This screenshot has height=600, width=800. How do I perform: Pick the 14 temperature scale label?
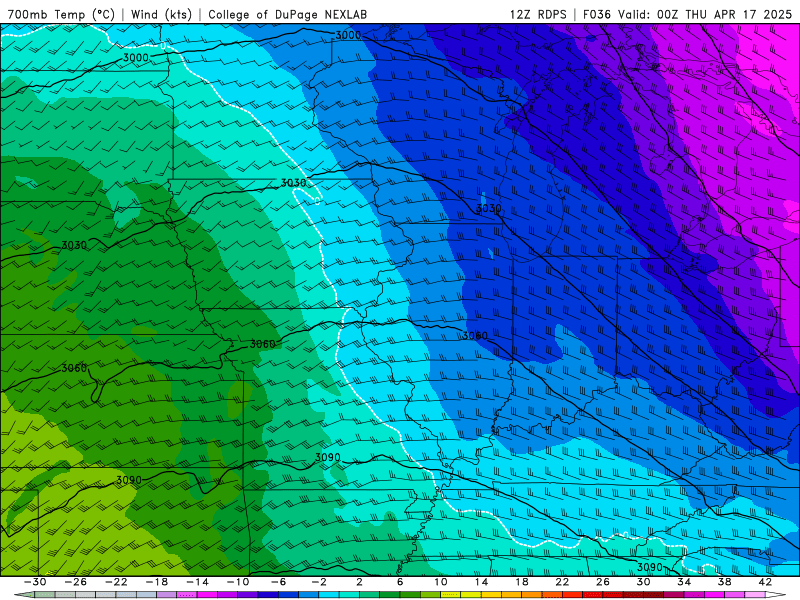(481, 582)
